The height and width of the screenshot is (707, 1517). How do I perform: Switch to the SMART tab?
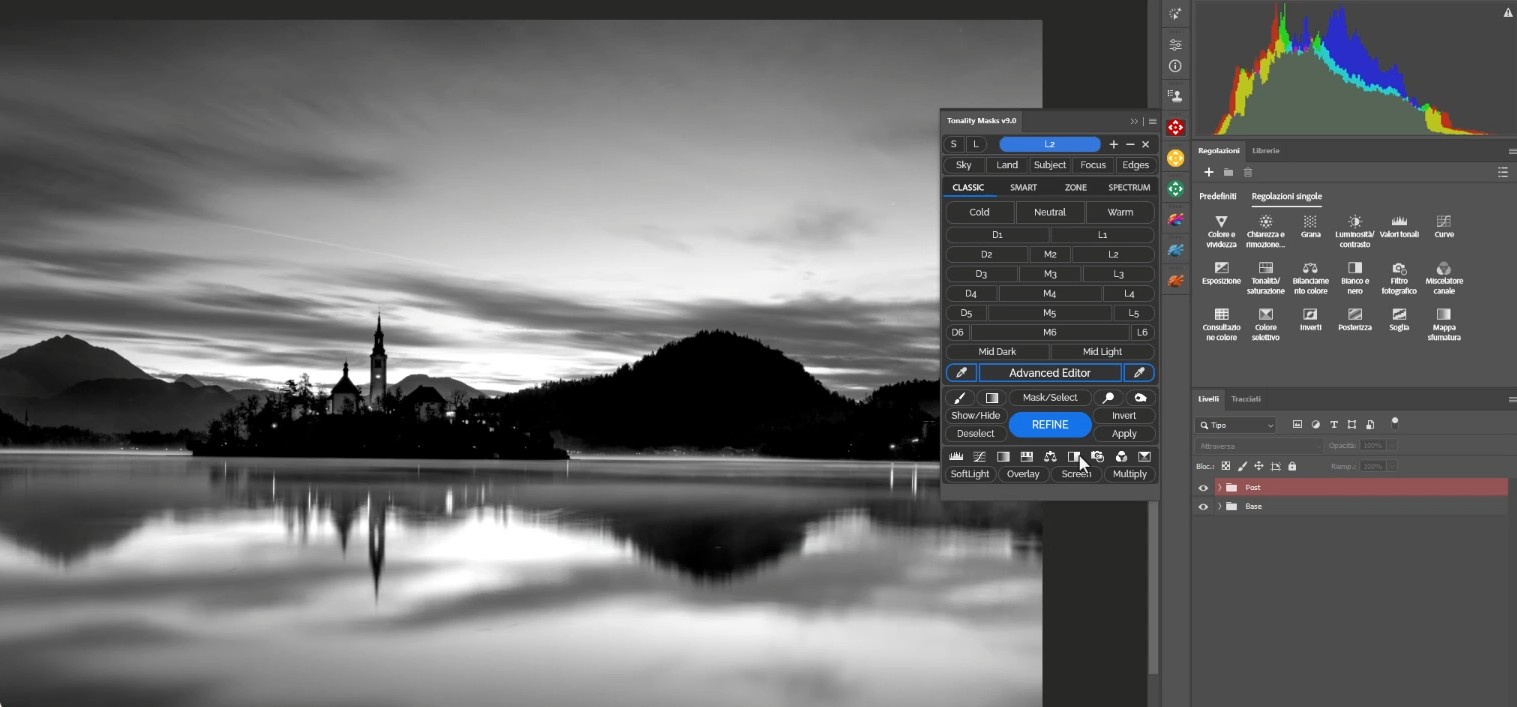(x=1023, y=188)
